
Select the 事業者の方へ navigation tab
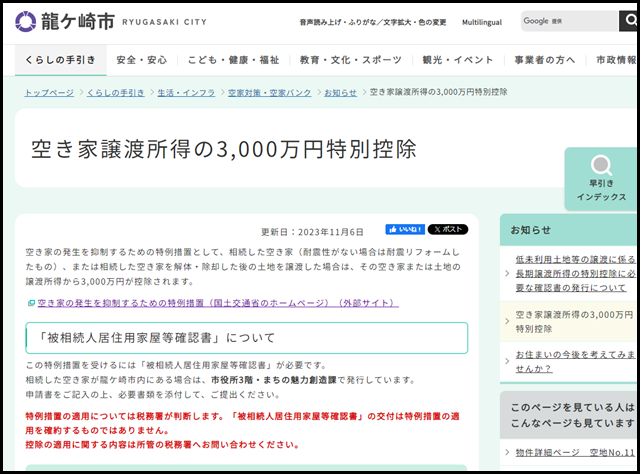(x=544, y=60)
